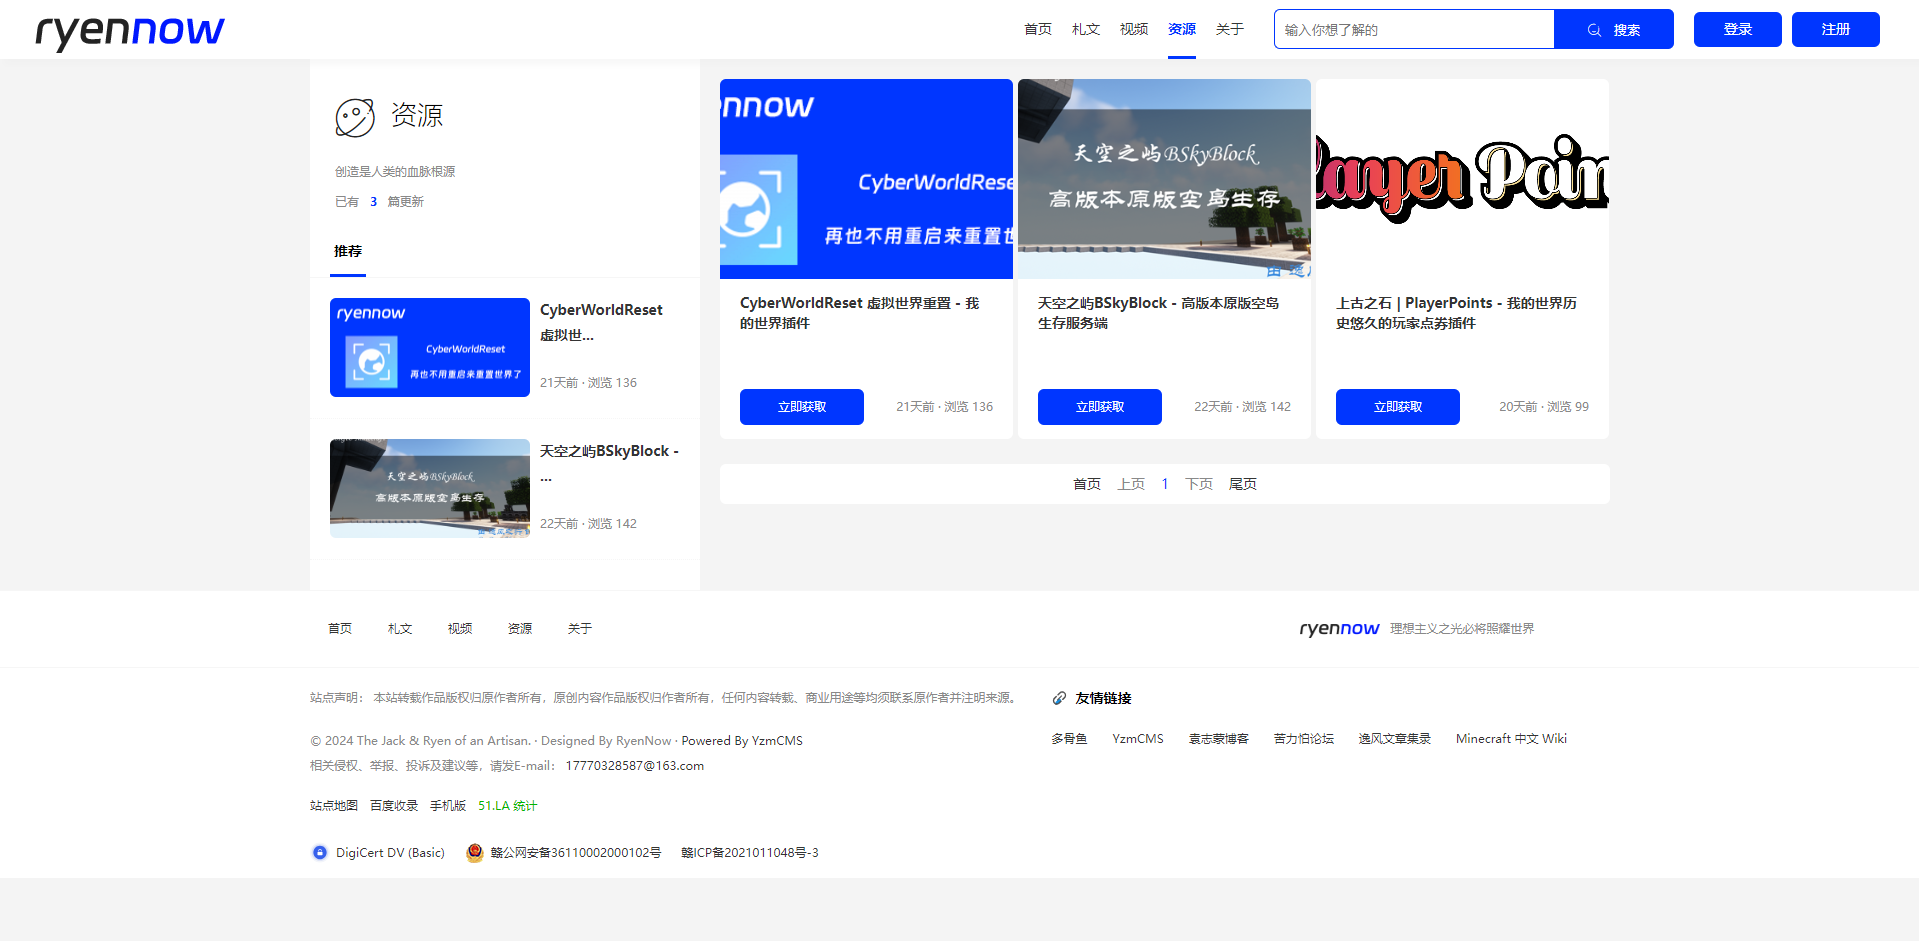Click the 登录 login button
This screenshot has height=941, width=1919.
point(1738,30)
